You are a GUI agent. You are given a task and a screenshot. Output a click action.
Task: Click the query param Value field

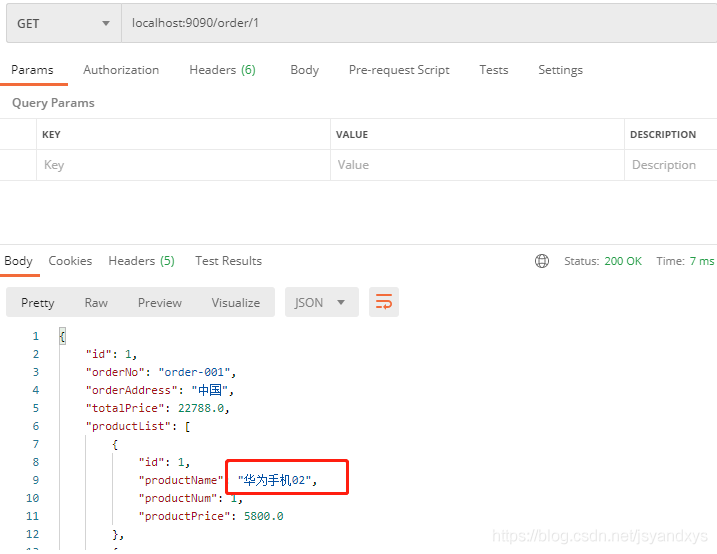pyautogui.click(x=477, y=165)
